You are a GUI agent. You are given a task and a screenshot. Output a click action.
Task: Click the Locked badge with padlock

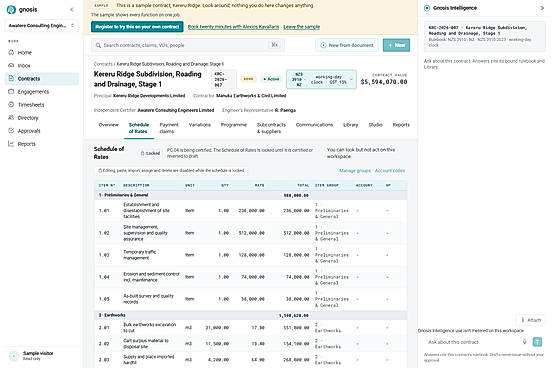[150, 153]
